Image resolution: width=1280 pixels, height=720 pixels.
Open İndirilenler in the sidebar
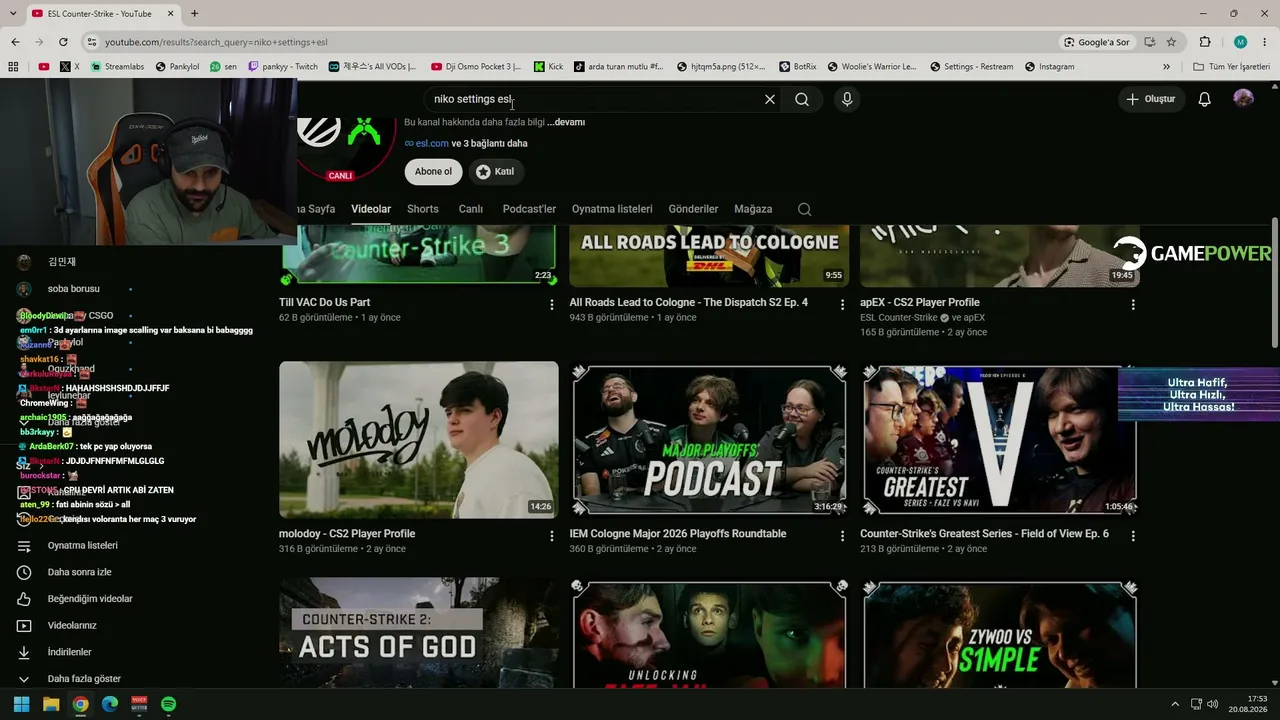tap(70, 652)
